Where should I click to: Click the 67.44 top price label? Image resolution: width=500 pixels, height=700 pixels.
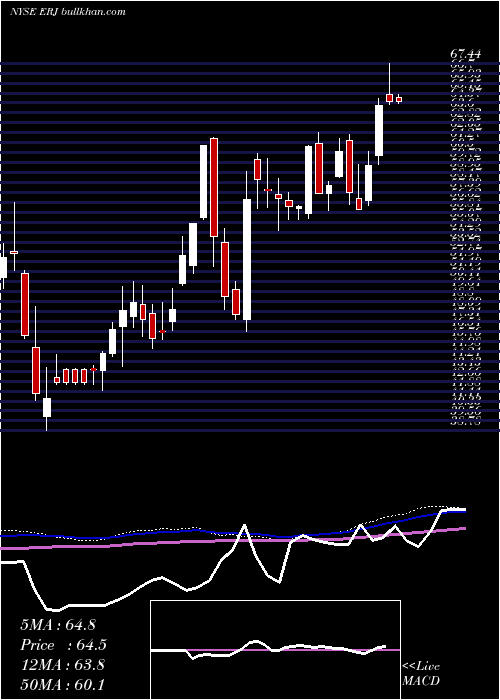coord(465,54)
